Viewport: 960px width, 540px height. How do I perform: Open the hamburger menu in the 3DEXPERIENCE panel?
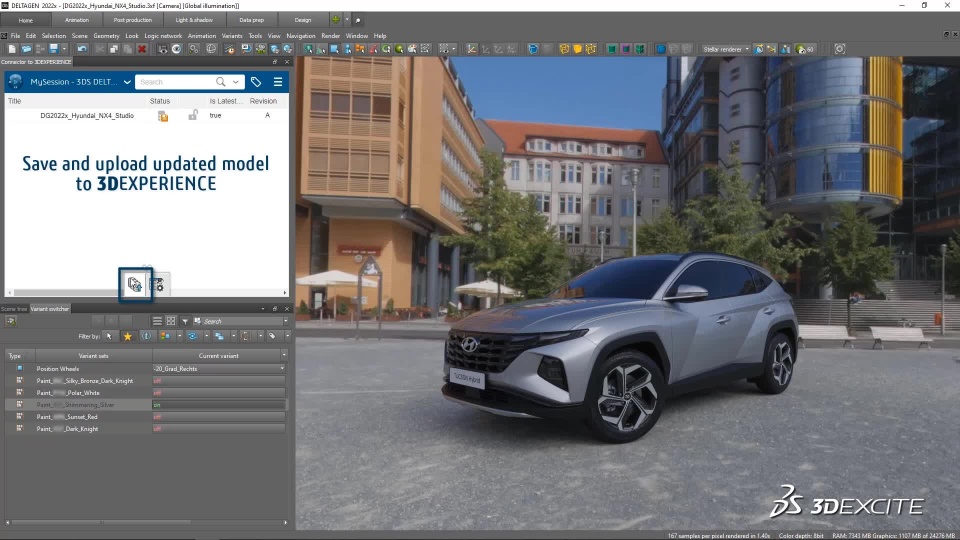[278, 82]
